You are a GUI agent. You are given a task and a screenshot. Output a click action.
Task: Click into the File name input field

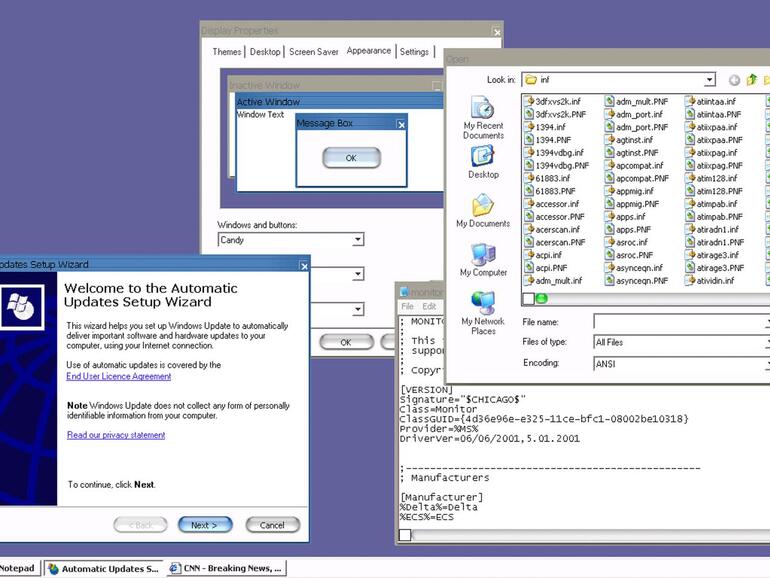click(x=682, y=322)
